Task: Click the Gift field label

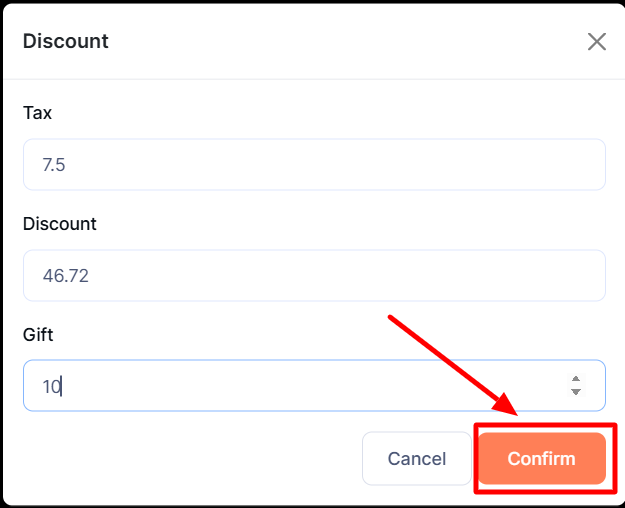Action: (37, 334)
